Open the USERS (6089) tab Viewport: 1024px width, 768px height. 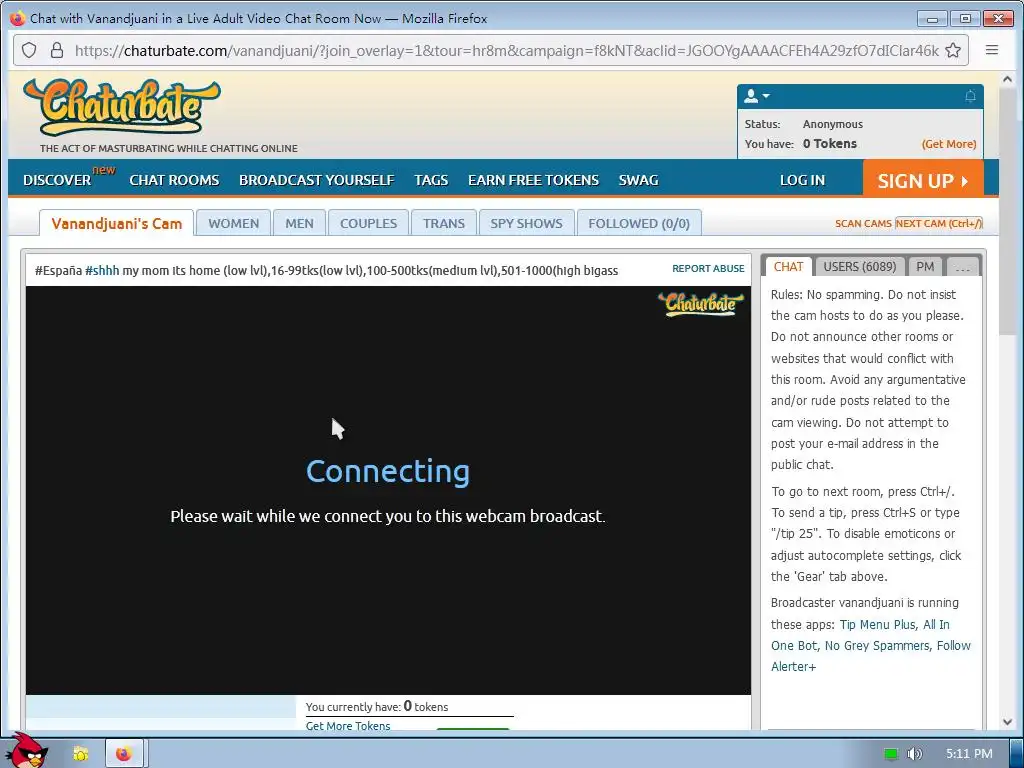pyautogui.click(x=859, y=266)
